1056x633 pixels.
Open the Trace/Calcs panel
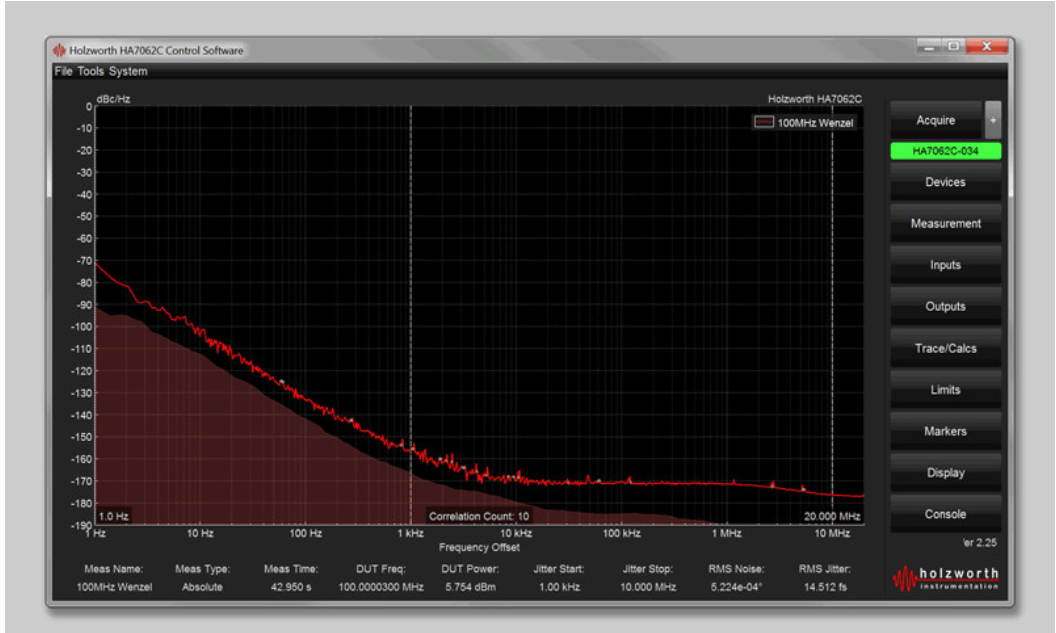point(946,348)
